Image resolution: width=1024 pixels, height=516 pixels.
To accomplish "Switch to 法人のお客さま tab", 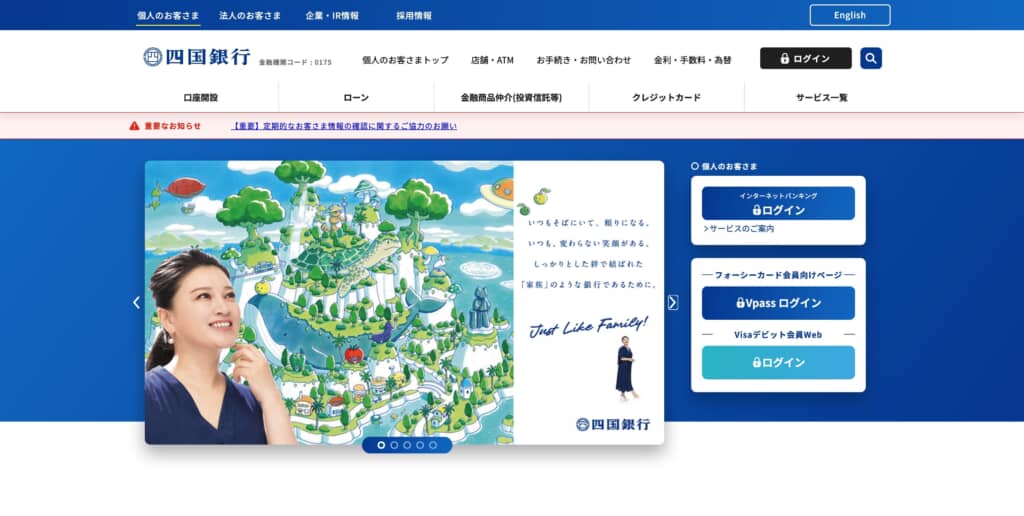I will tap(250, 15).
